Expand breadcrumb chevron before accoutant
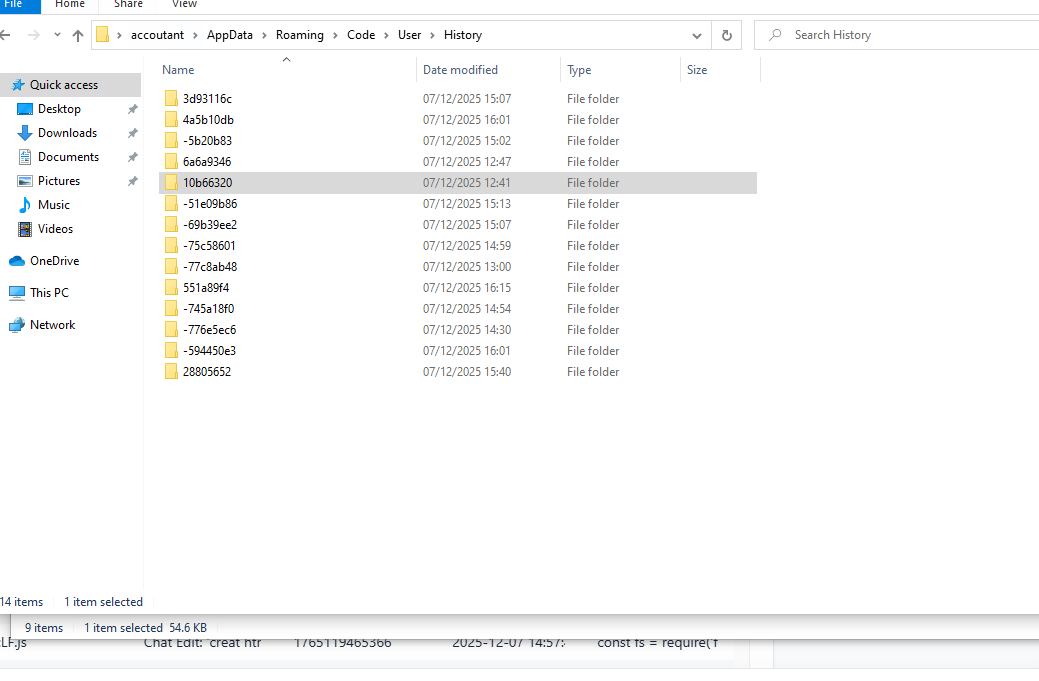Screen dimensions: 1039x681 click(120, 35)
